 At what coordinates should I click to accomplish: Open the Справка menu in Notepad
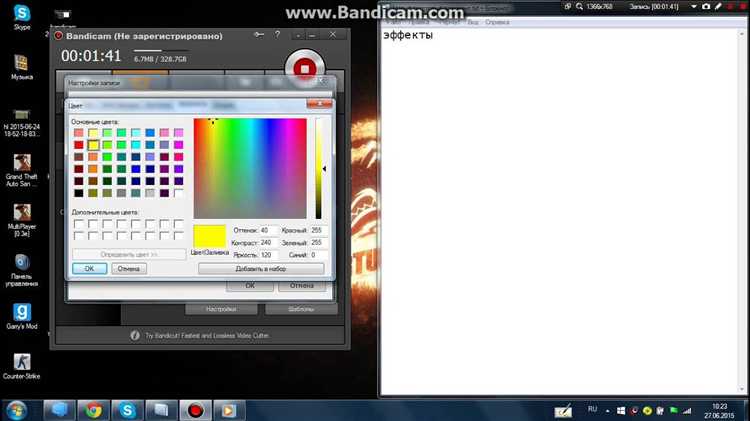[x=496, y=21]
